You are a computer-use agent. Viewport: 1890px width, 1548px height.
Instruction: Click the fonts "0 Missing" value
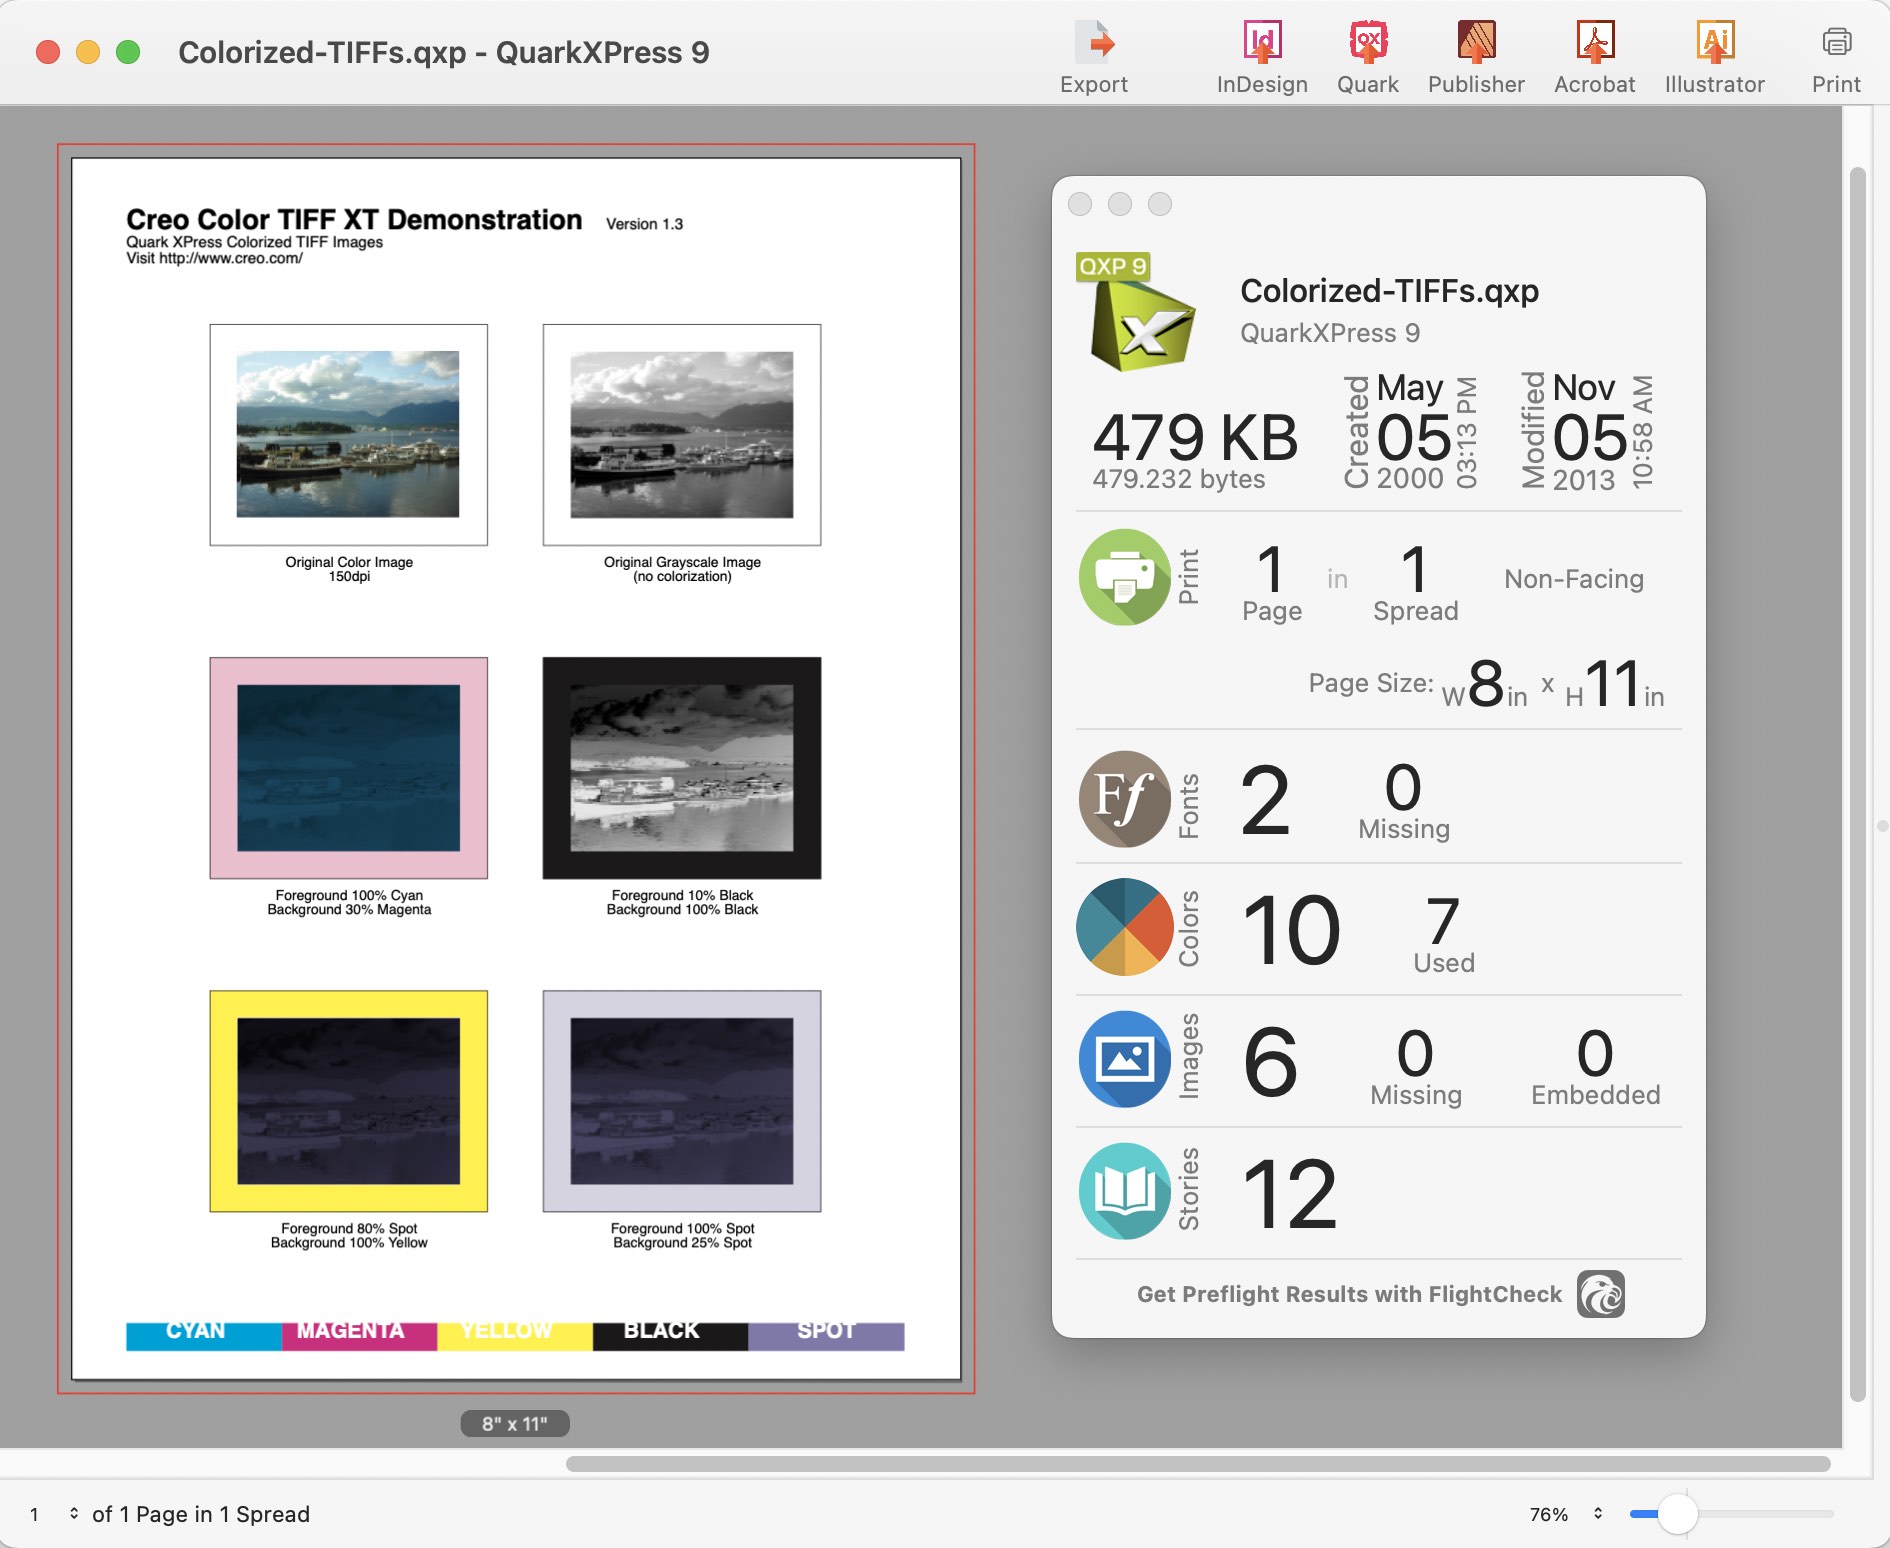tap(1404, 801)
